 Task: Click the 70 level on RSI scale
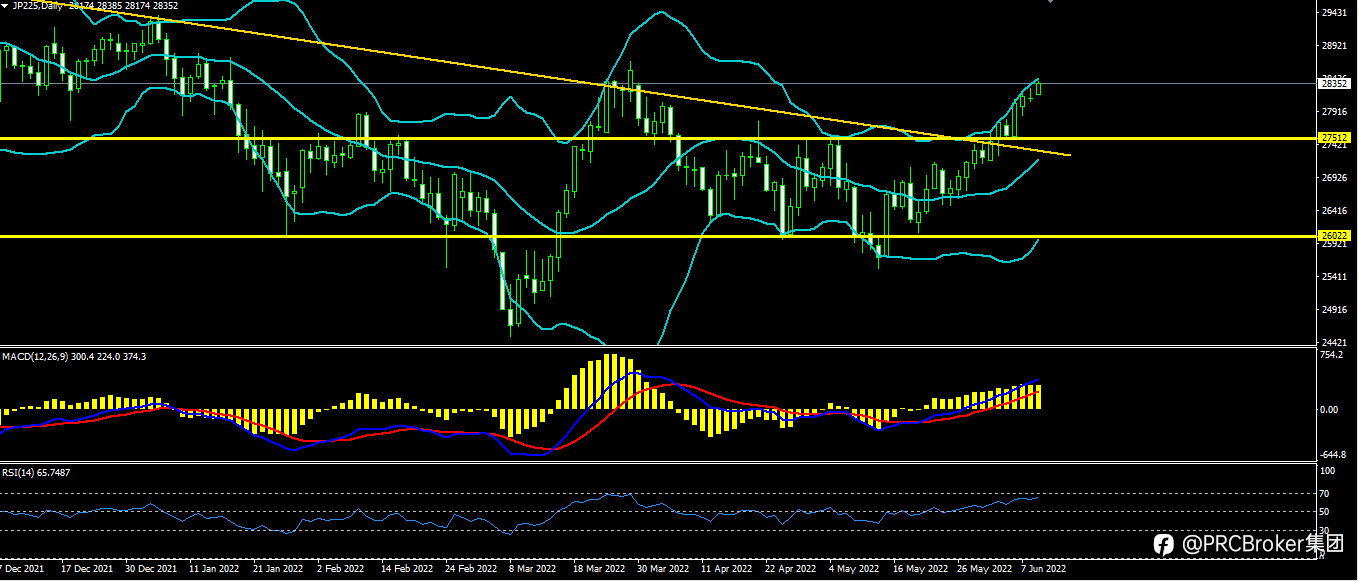[1326, 493]
